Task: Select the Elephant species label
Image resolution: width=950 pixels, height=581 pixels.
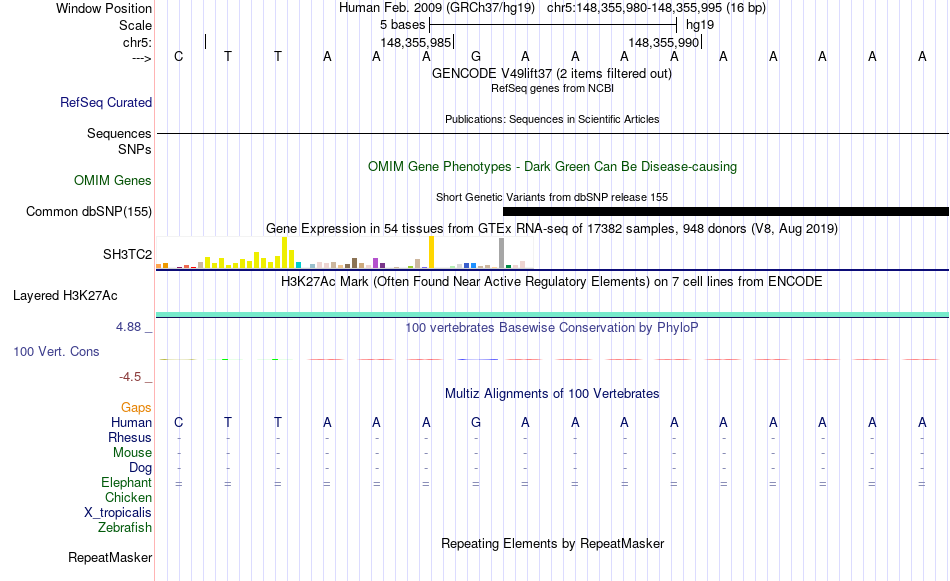Action: pyautogui.click(x=126, y=482)
